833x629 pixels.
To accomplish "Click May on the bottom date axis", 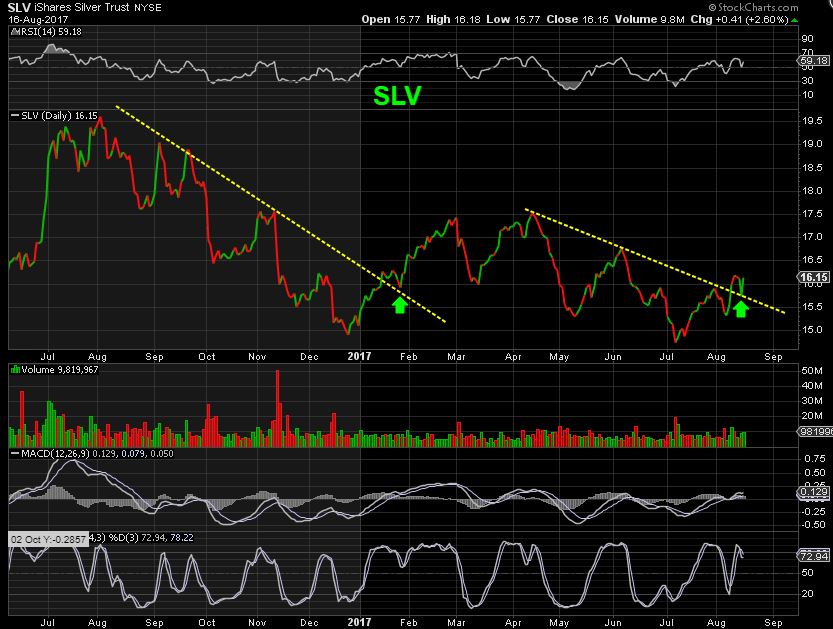I will [x=559, y=622].
